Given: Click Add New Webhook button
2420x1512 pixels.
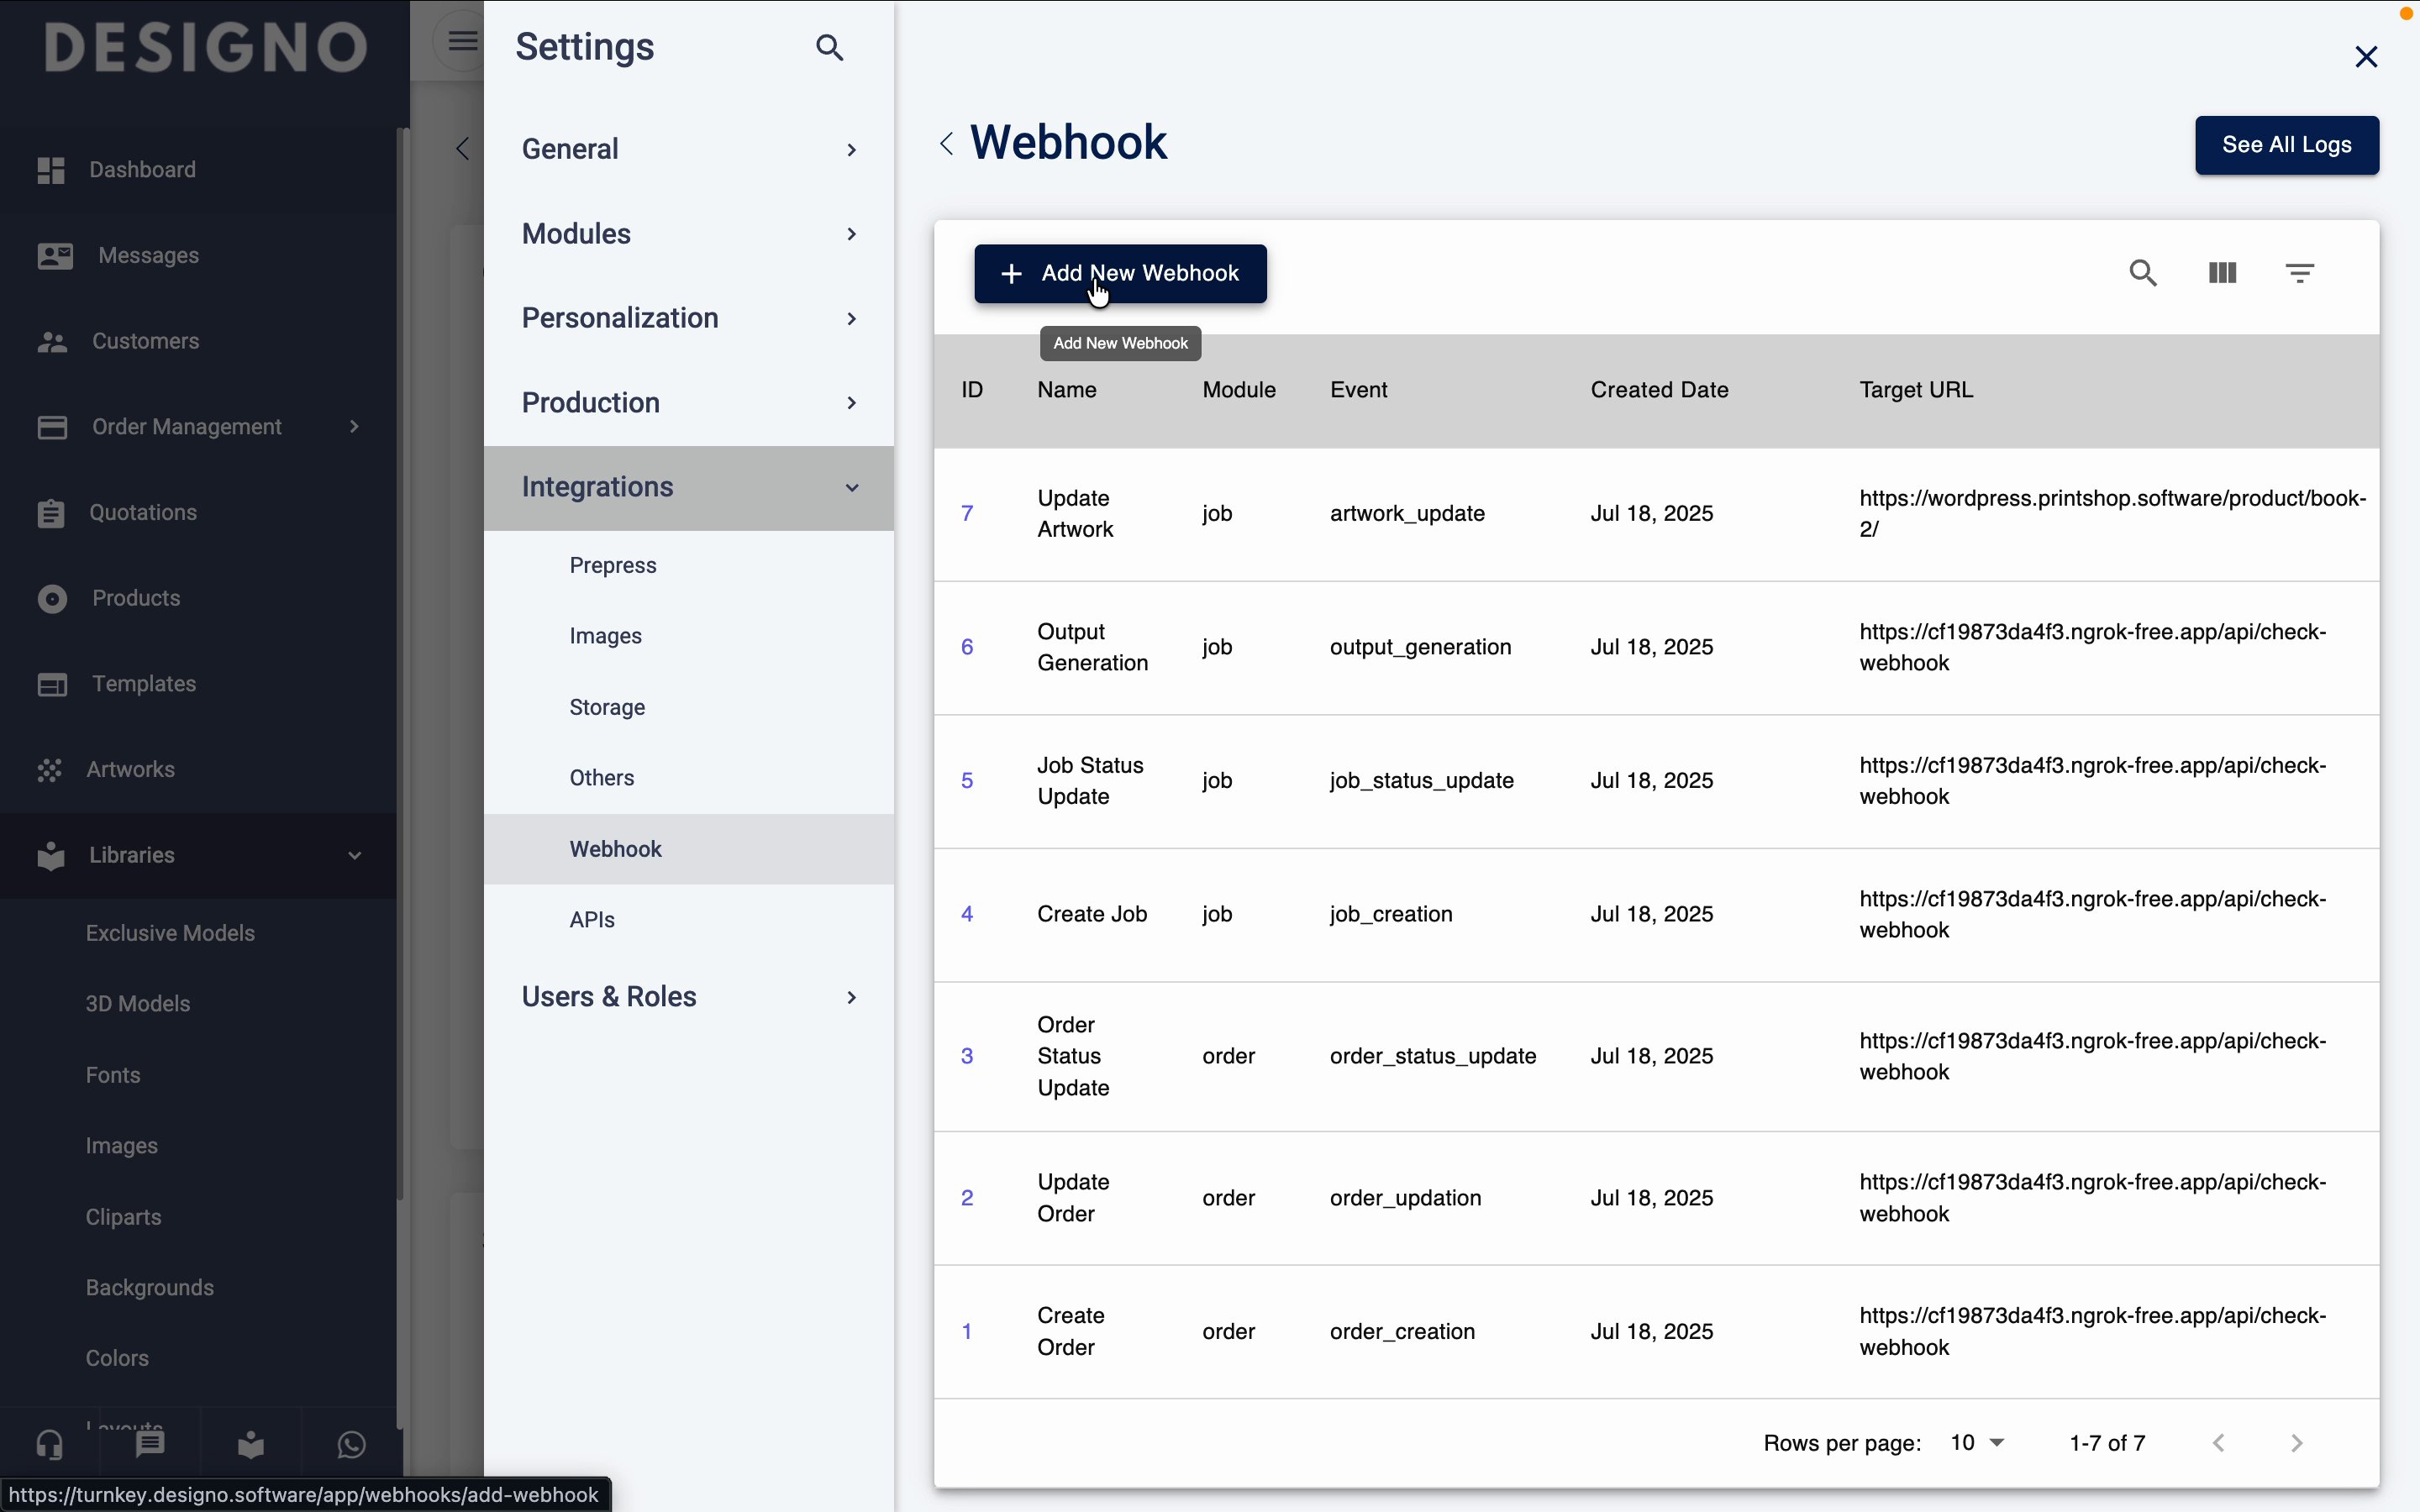Looking at the screenshot, I should [1120, 273].
